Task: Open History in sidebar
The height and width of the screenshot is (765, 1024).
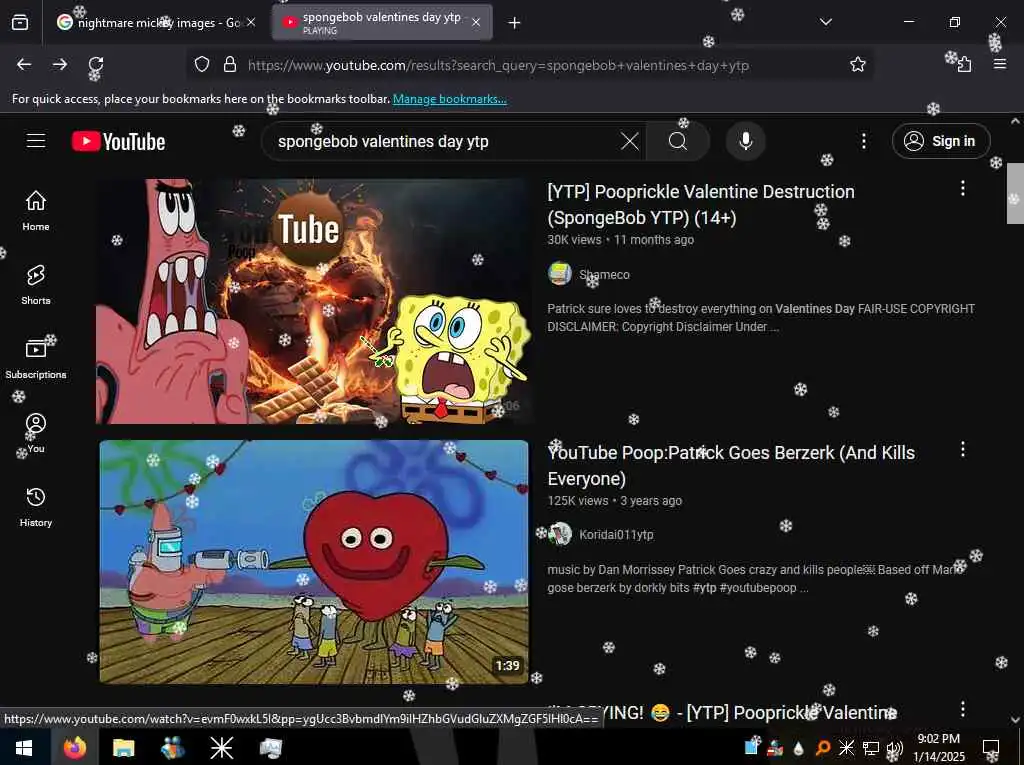Action: coord(36,507)
